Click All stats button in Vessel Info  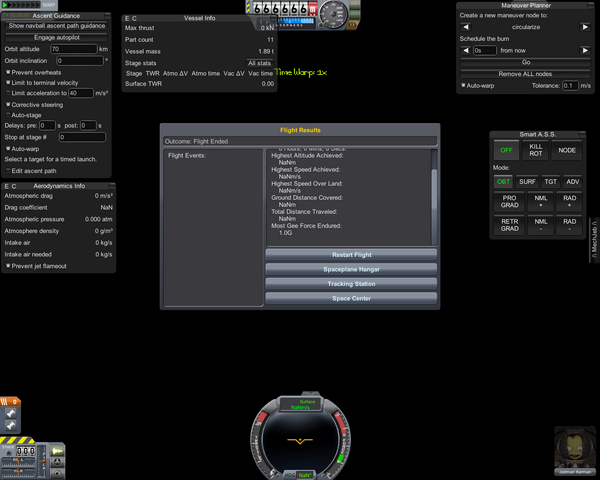pos(259,63)
